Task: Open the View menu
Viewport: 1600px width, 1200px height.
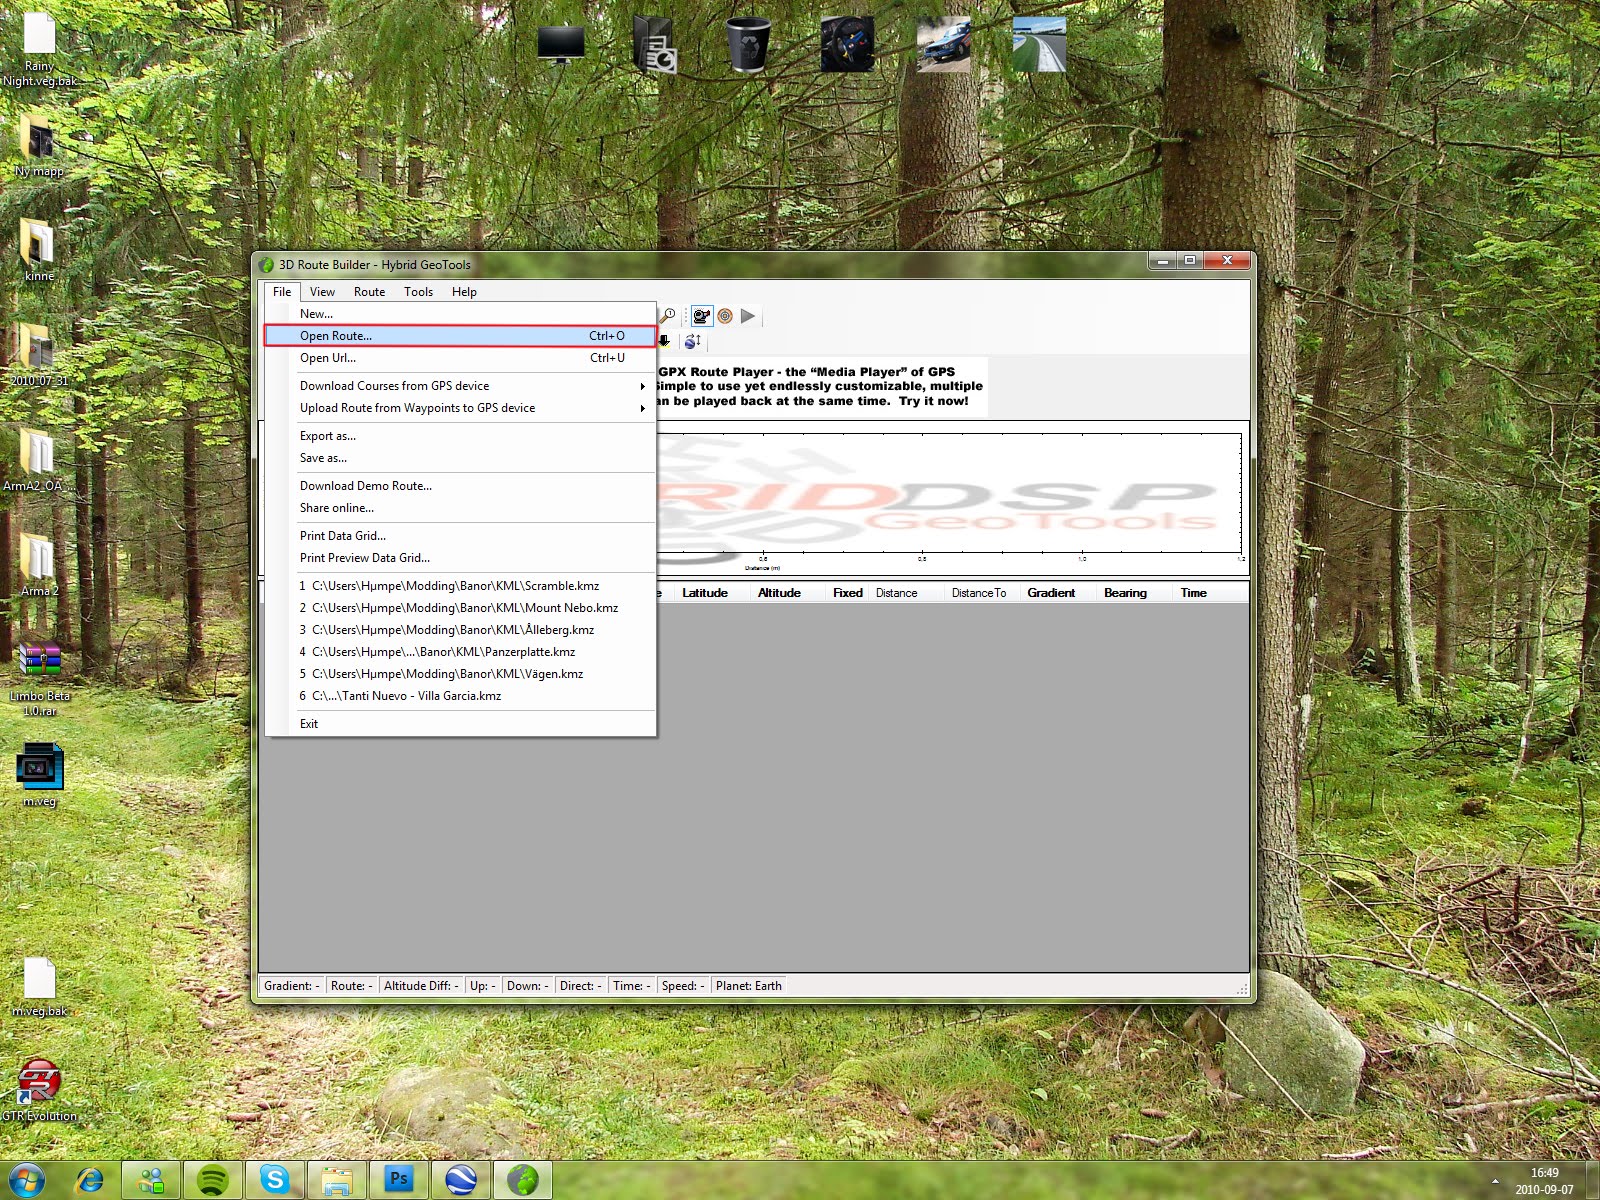Action: 322,292
